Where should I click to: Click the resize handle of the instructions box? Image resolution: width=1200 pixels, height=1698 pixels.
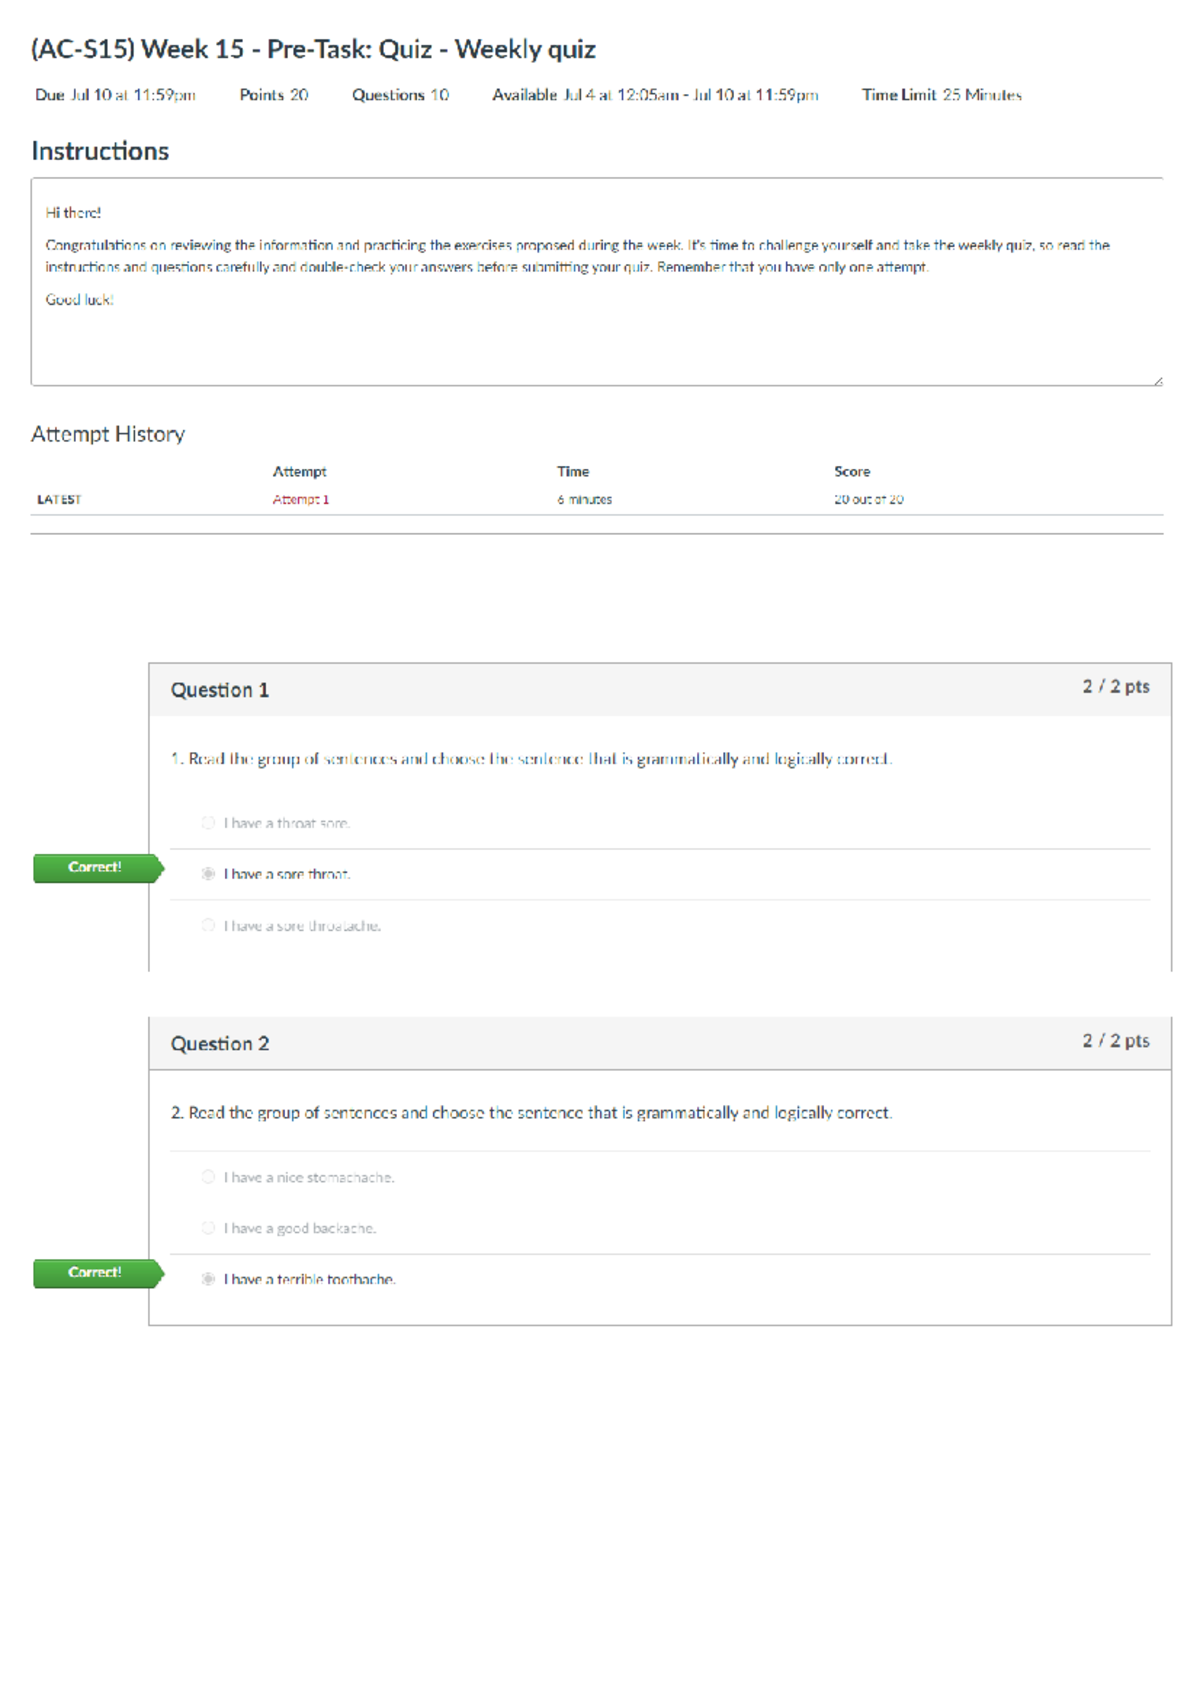pyautogui.click(x=1157, y=380)
